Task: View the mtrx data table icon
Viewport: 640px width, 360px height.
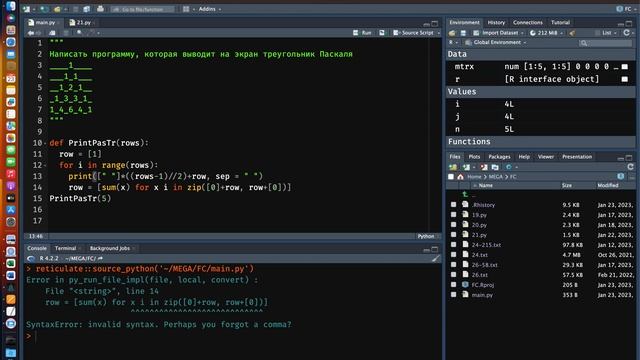Action: (624, 67)
